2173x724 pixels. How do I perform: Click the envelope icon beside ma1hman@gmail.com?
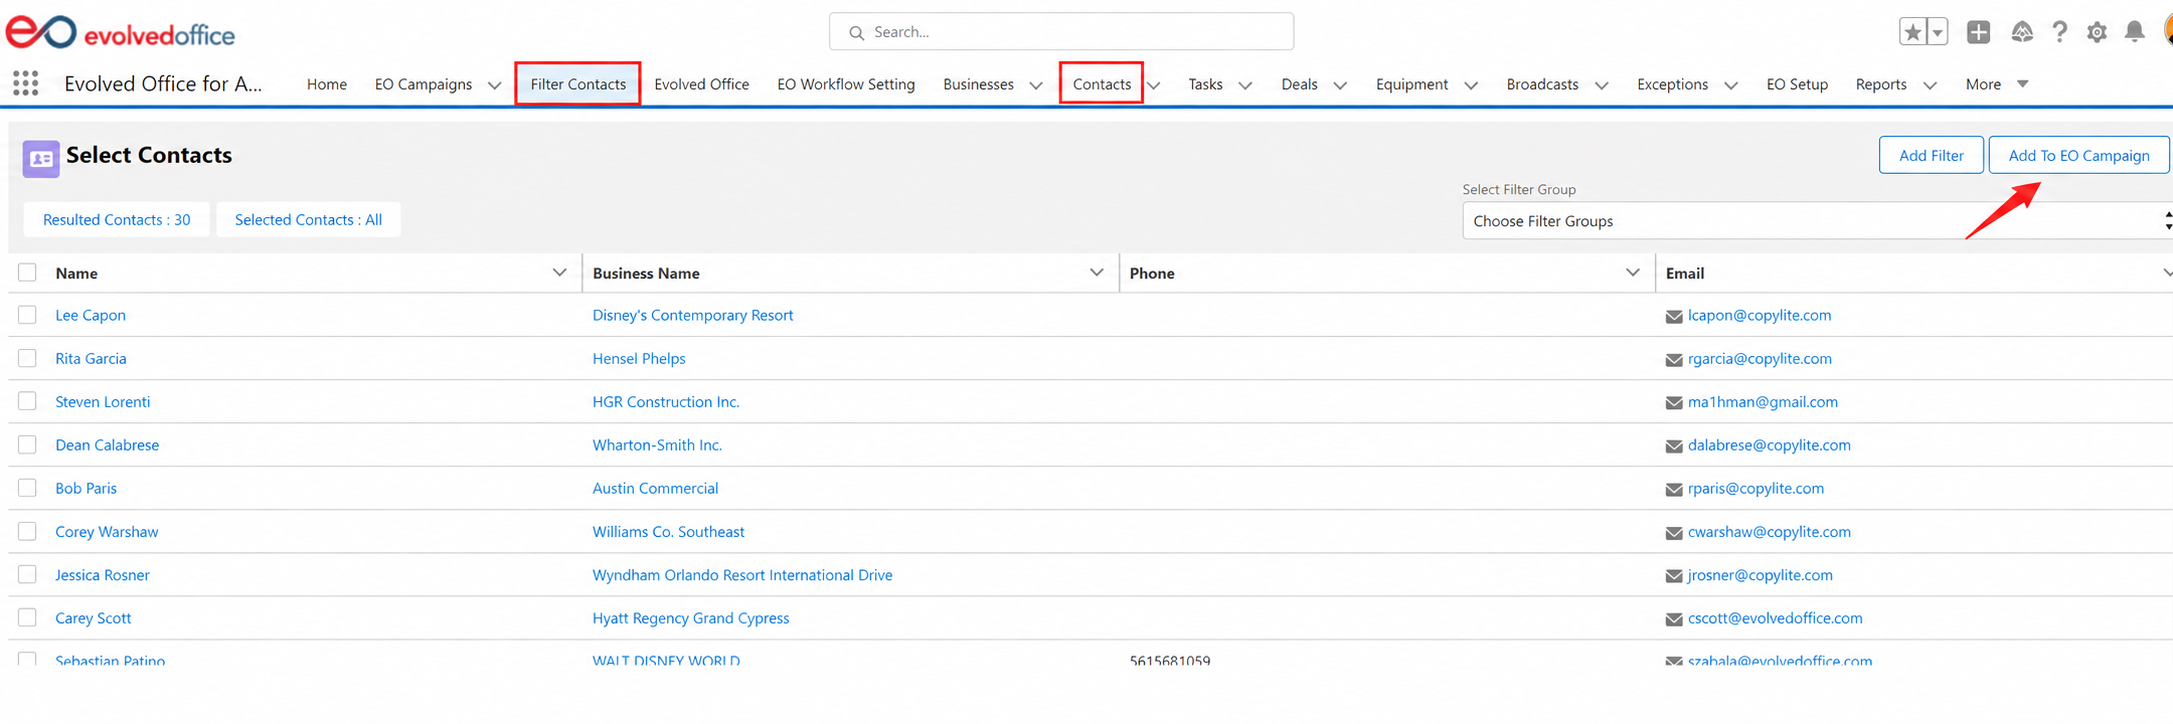pos(1674,402)
